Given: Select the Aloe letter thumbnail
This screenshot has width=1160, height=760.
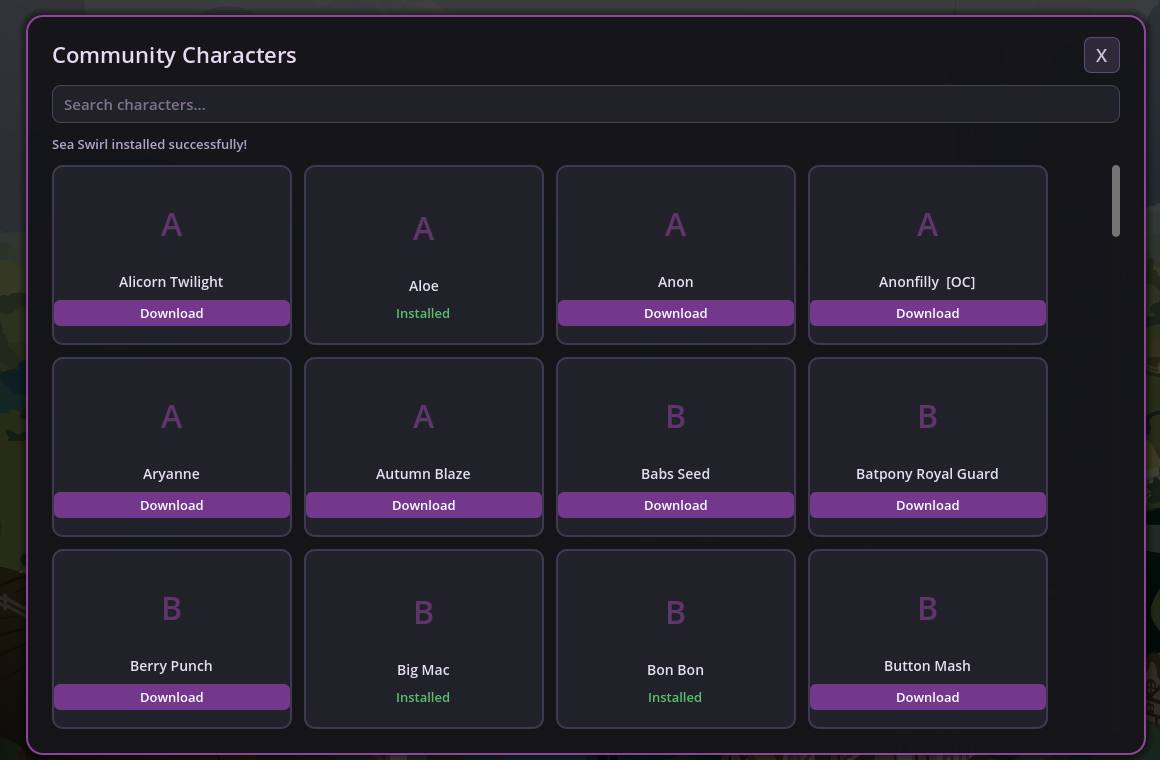Looking at the screenshot, I should (423, 229).
